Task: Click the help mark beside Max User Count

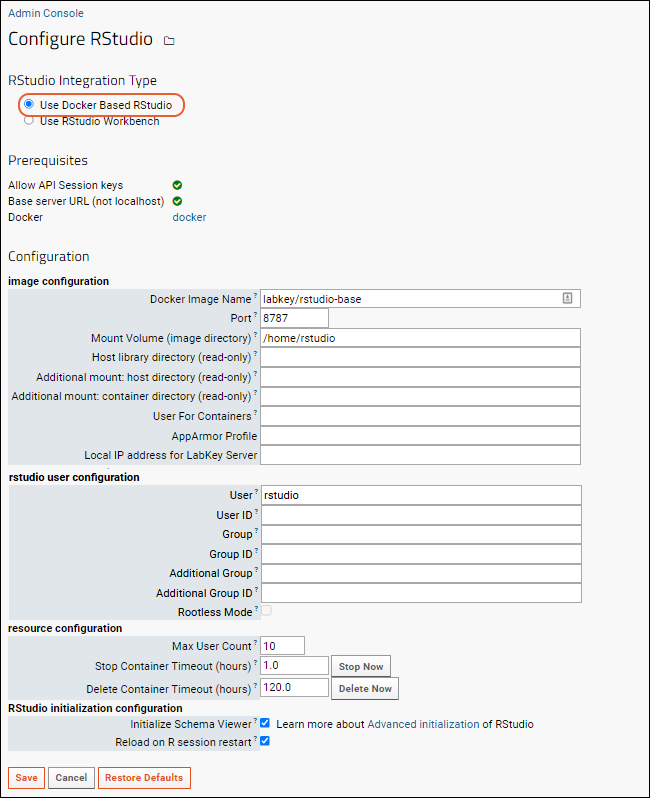Action: [256, 643]
